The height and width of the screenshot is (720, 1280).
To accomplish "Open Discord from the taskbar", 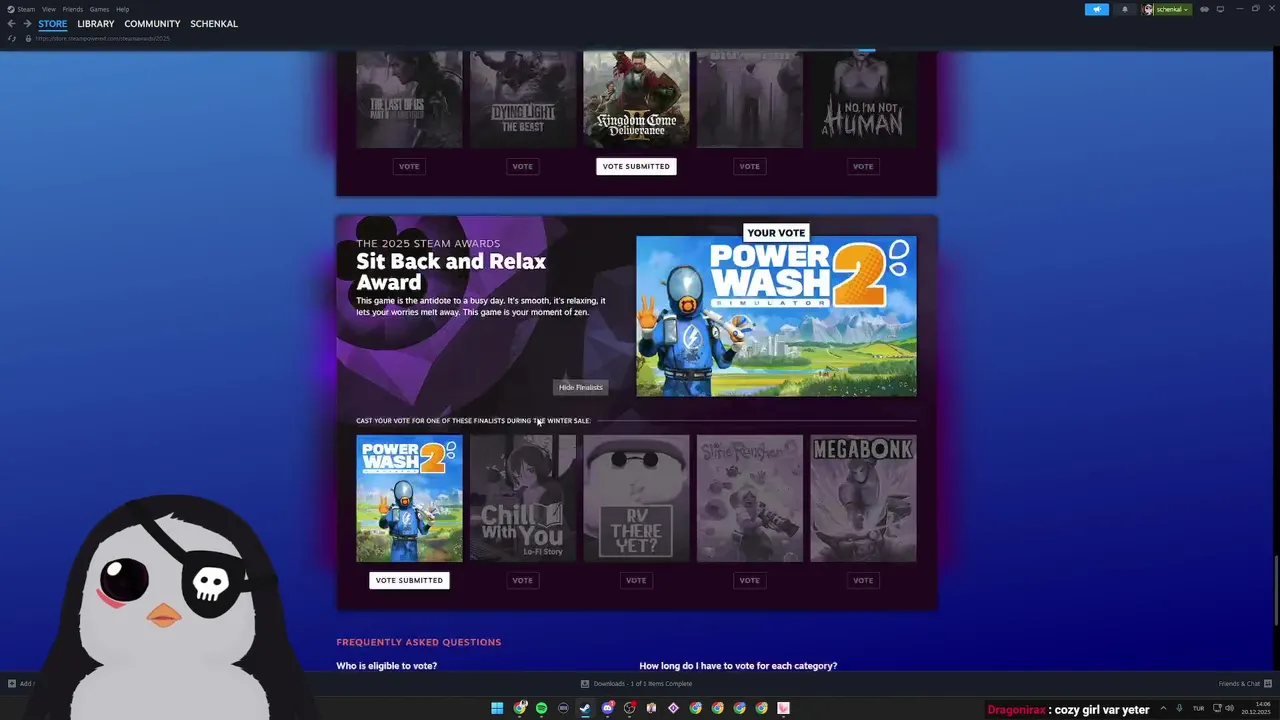I will tap(607, 708).
